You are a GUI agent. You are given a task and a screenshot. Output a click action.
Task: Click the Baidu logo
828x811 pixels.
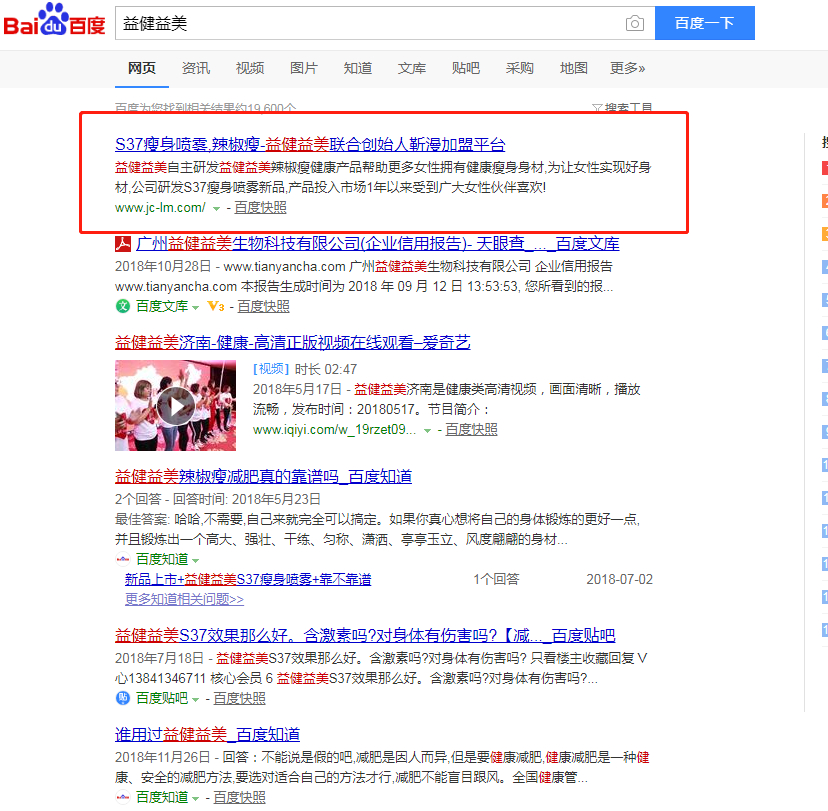(x=54, y=20)
